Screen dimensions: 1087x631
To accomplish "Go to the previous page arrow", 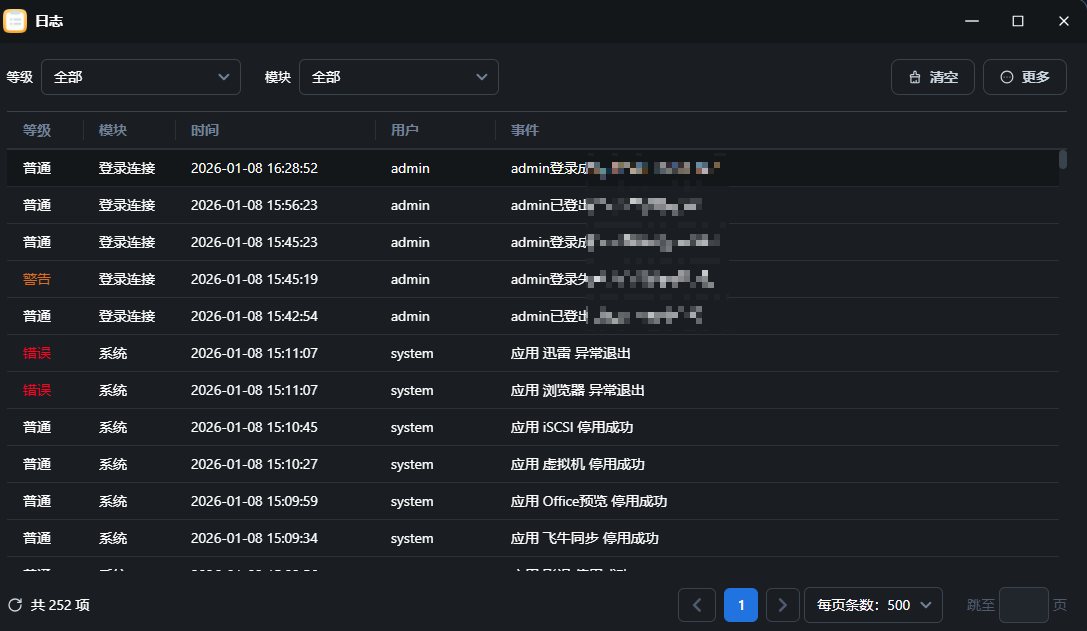I will pyautogui.click(x=696, y=605).
